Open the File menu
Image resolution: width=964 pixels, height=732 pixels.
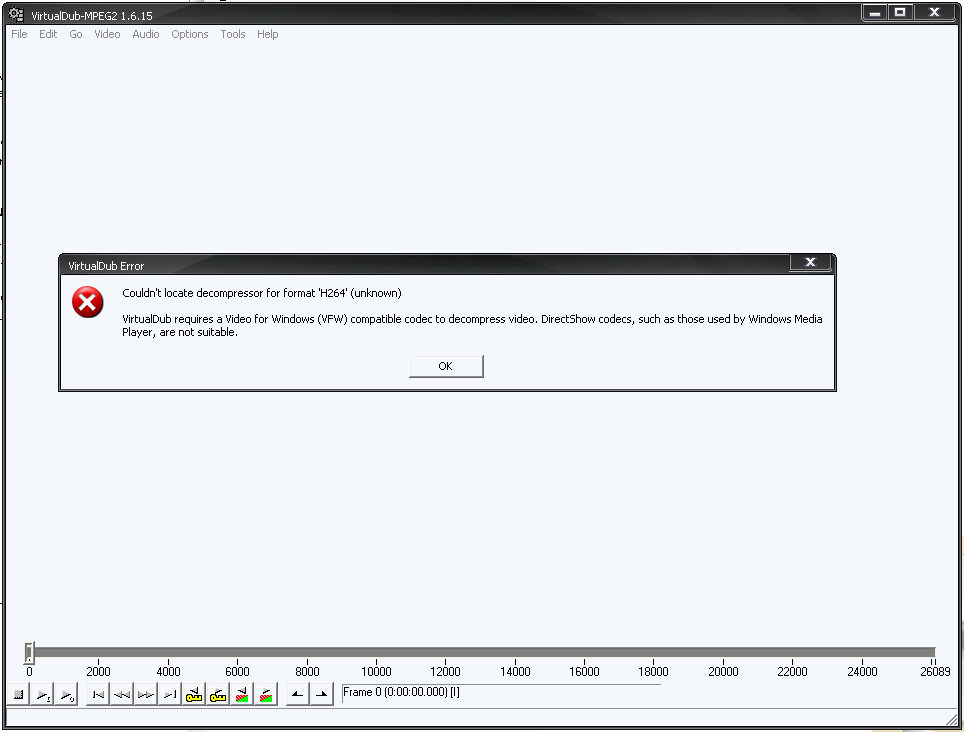(x=19, y=34)
